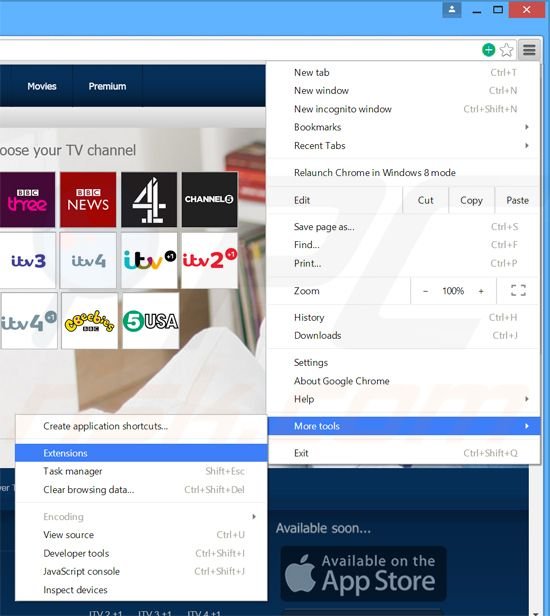The image size is (550, 616).
Task: Click About Google Chrome
Action: tap(405, 381)
